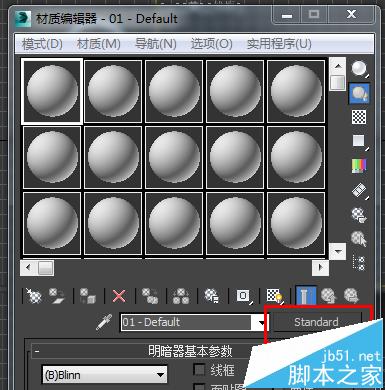
Task: Click the Sample Type sphere icon
Action: point(359,69)
